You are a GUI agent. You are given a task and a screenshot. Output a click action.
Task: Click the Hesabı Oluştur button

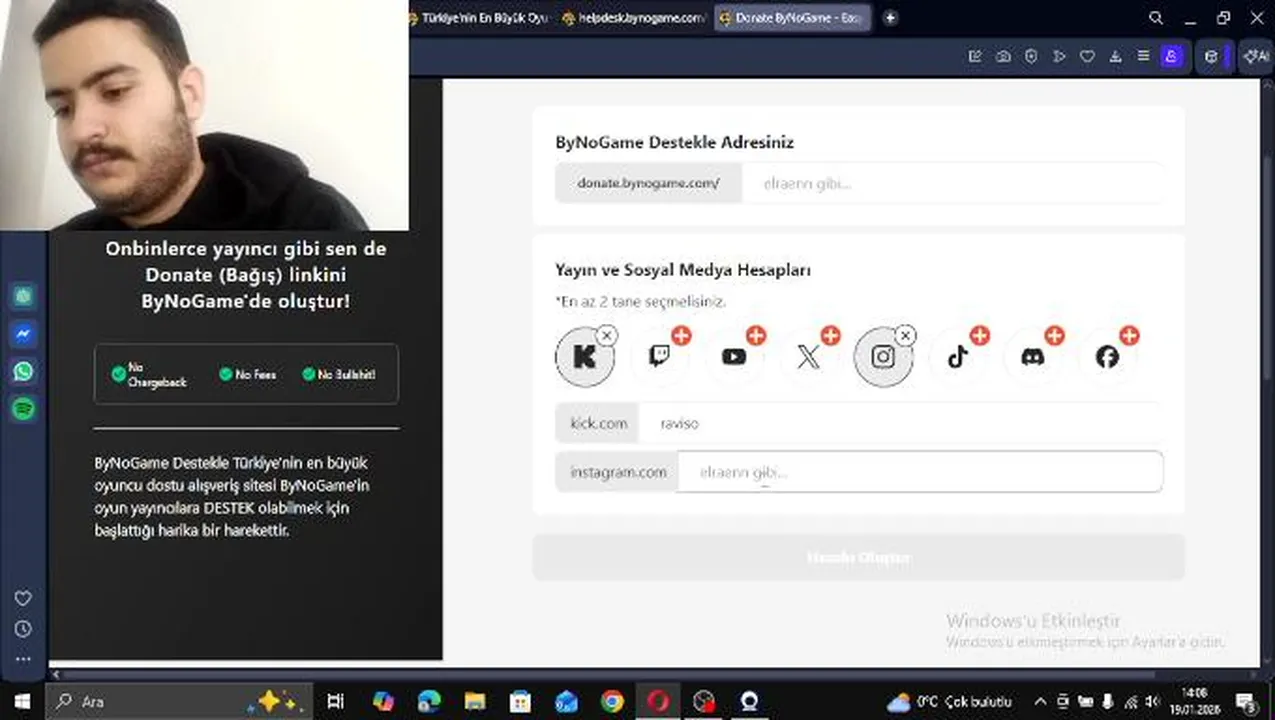click(858, 557)
